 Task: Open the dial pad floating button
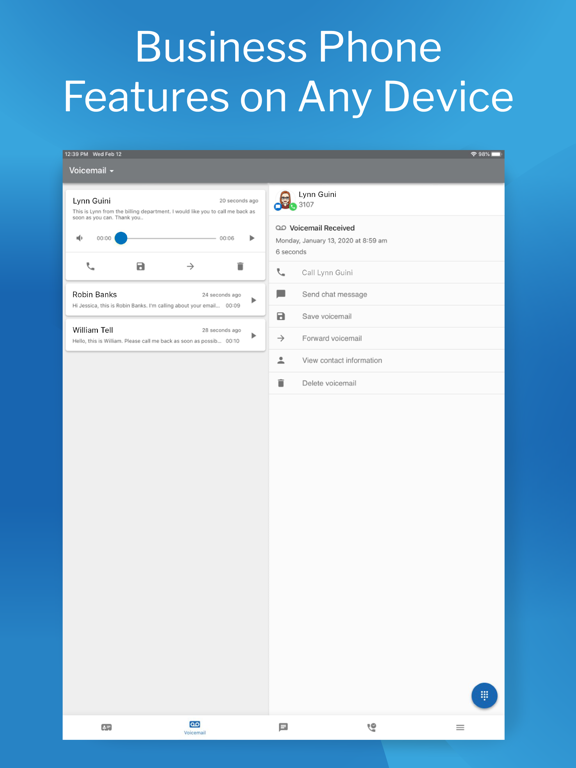[x=484, y=696]
